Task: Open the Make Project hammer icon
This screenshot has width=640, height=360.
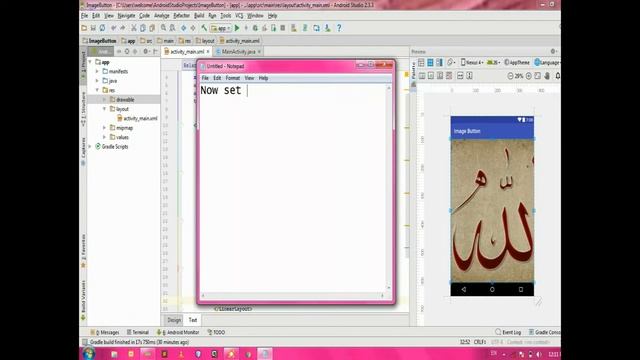Action: (x=204, y=28)
